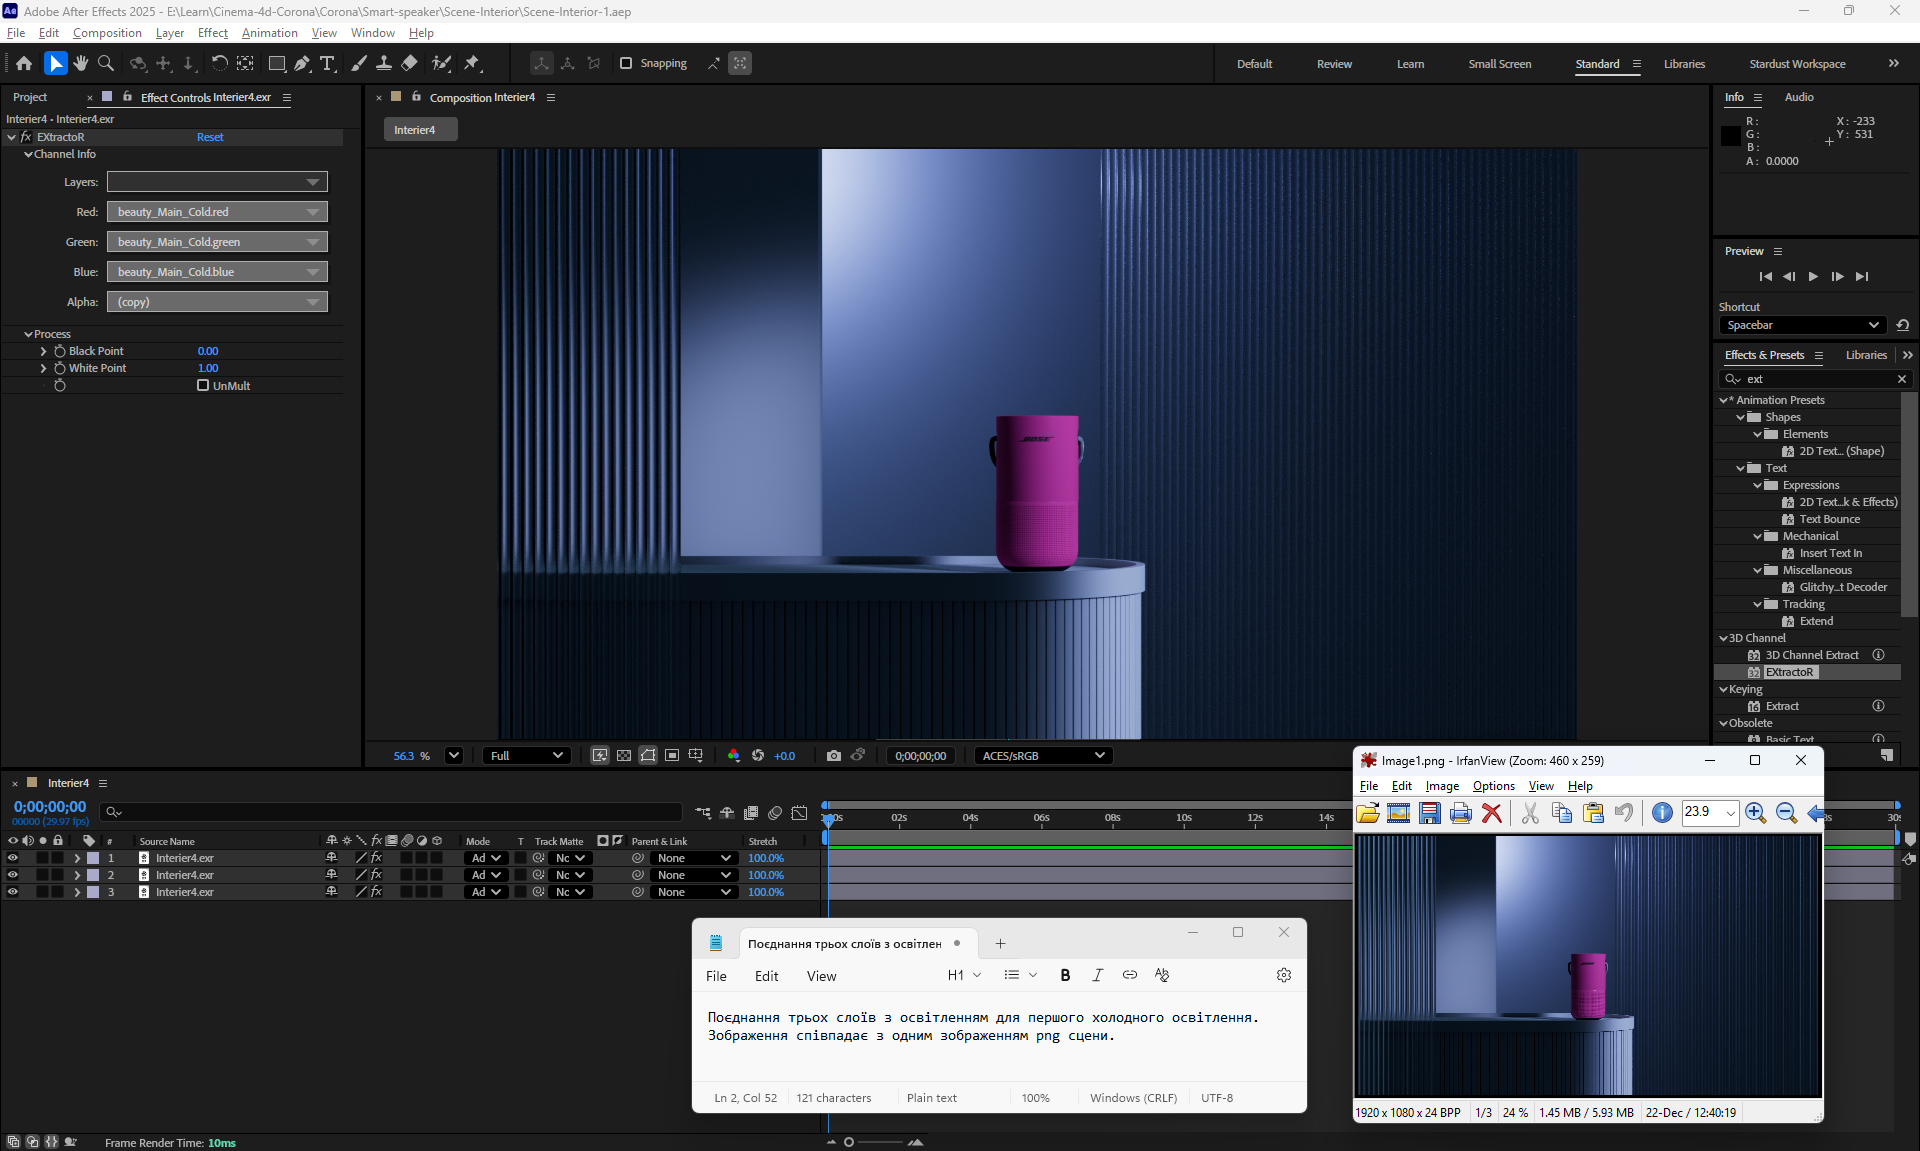Toggle the Snapping checkbox
The width and height of the screenshot is (1920, 1151).
point(626,63)
